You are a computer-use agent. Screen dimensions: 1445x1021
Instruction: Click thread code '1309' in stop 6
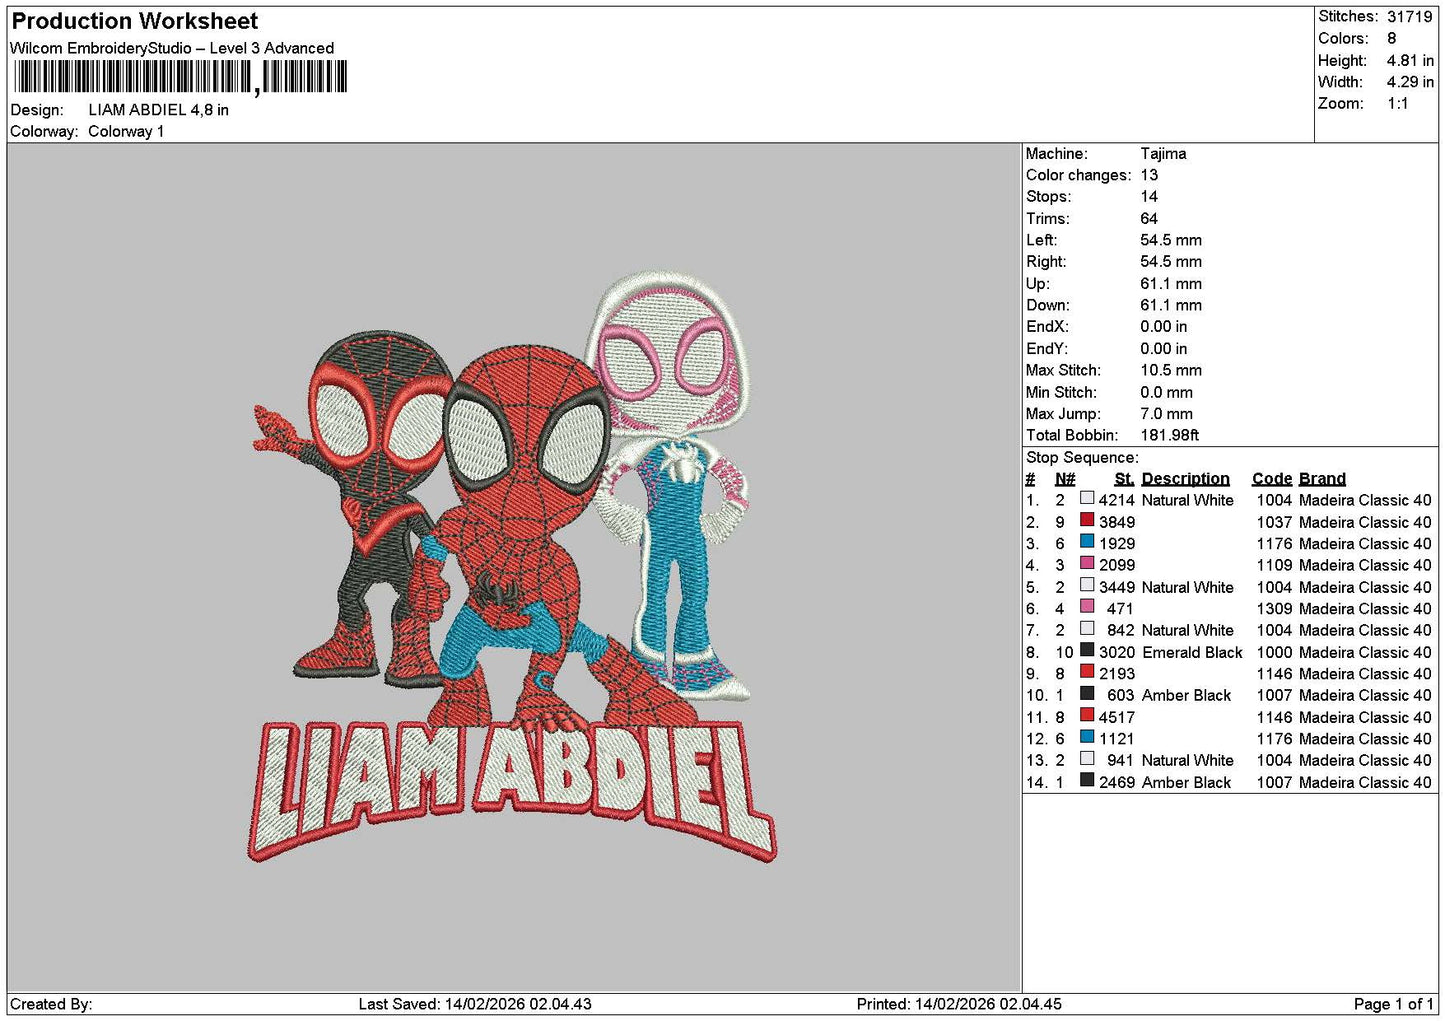point(1274,608)
